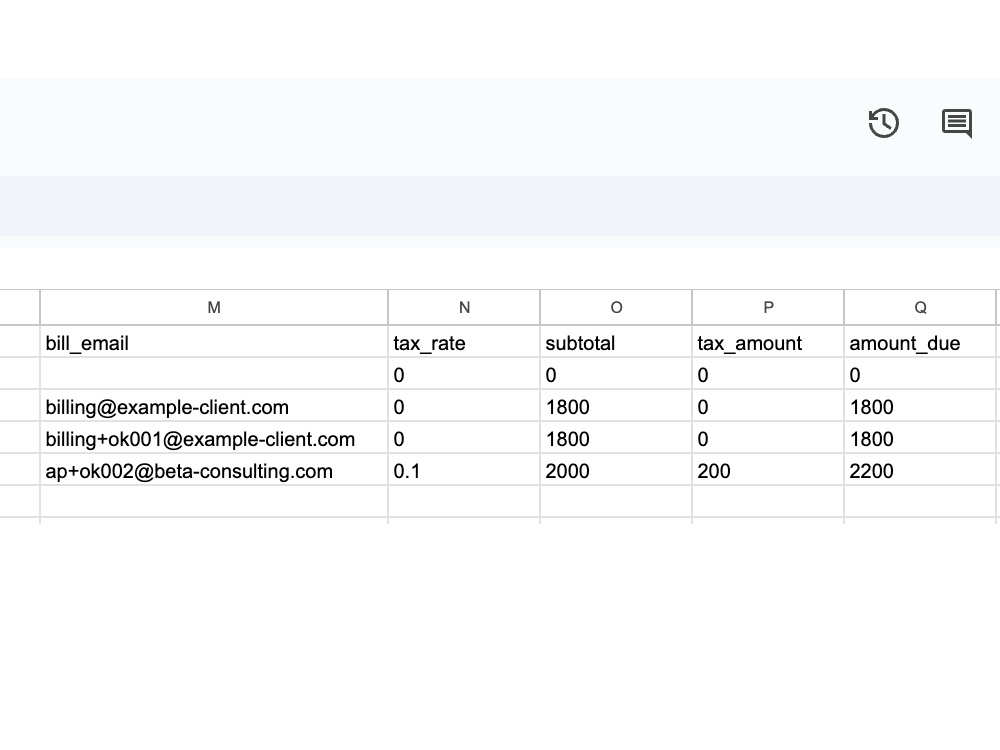Image resolution: width=1000 pixels, height=750 pixels.
Task: Select subtotal 1800 in billing+ok001 row
Action: (616, 438)
